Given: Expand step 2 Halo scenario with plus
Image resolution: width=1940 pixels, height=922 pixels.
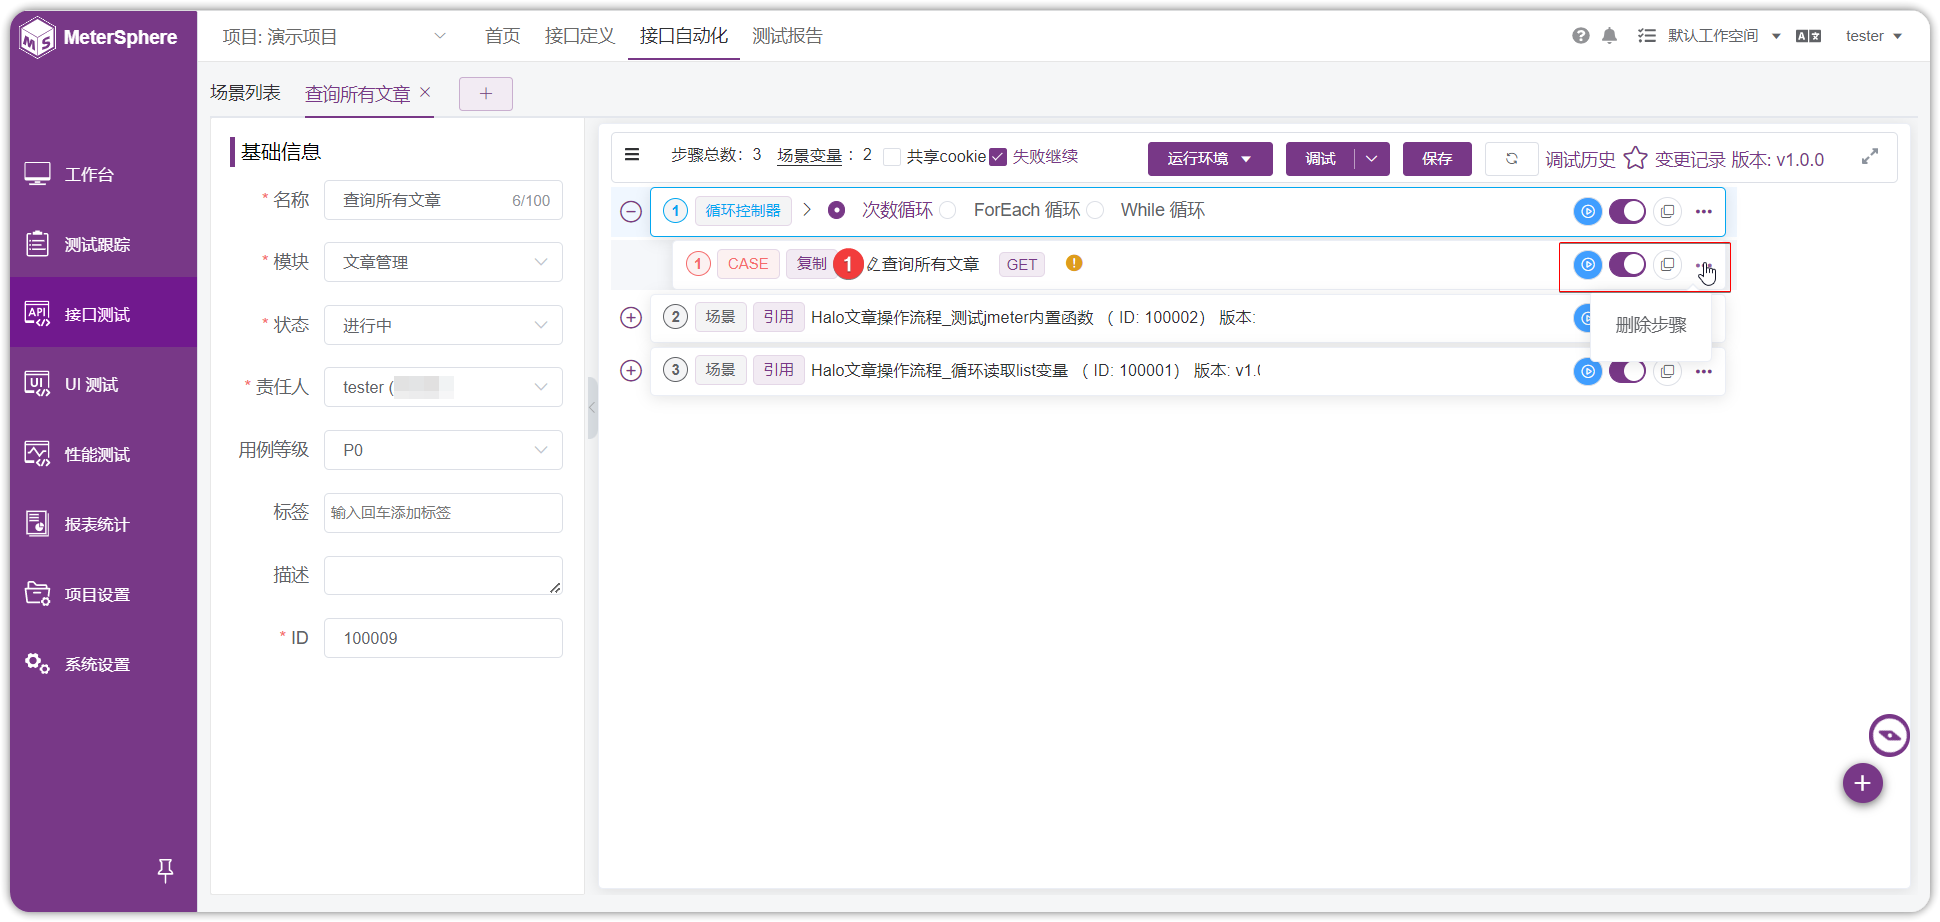Looking at the screenshot, I should [631, 317].
